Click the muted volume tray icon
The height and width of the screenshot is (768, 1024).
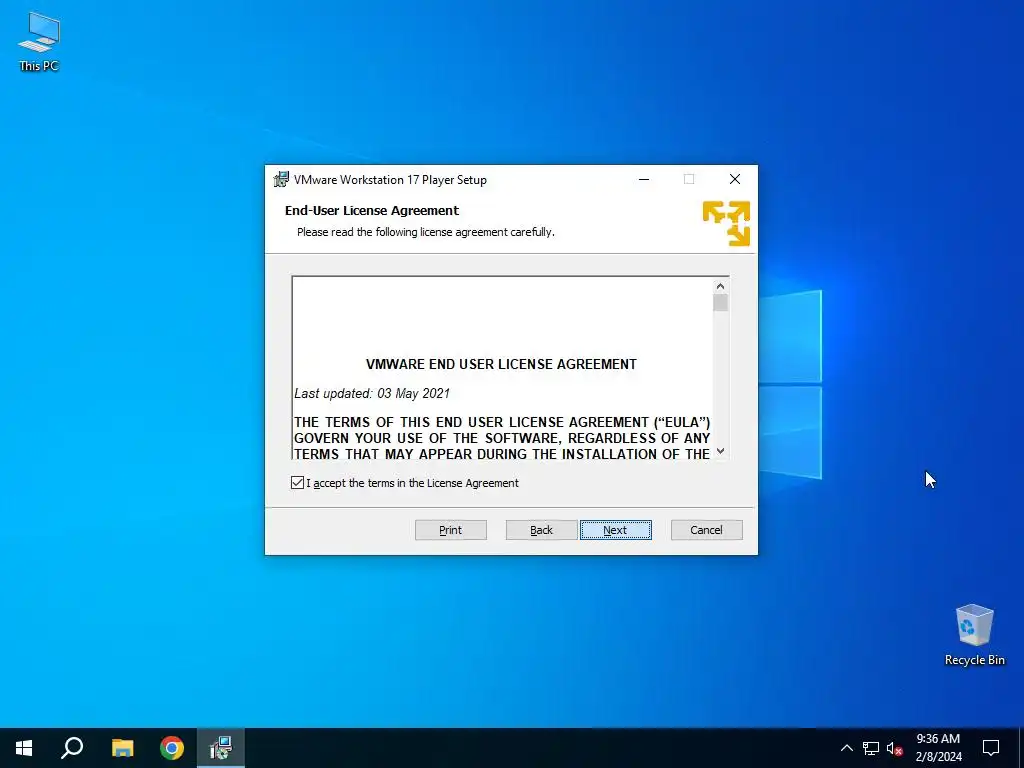click(x=894, y=748)
